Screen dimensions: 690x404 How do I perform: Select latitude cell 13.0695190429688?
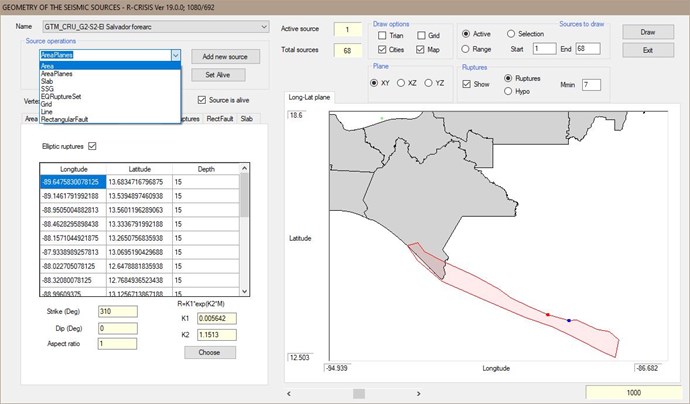[139, 252]
